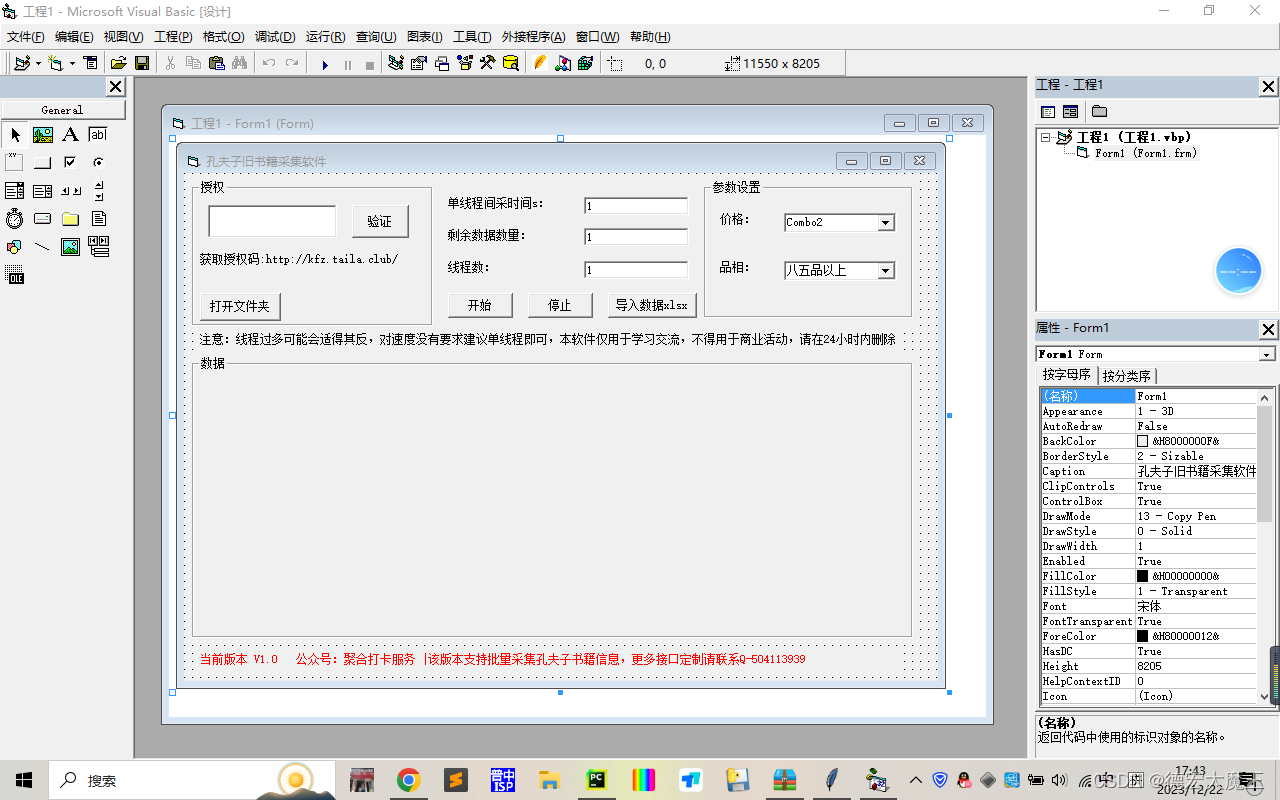1280x800 pixels.
Task: Open the Add Form toolbar dropdown arrow
Action: [x=72, y=63]
